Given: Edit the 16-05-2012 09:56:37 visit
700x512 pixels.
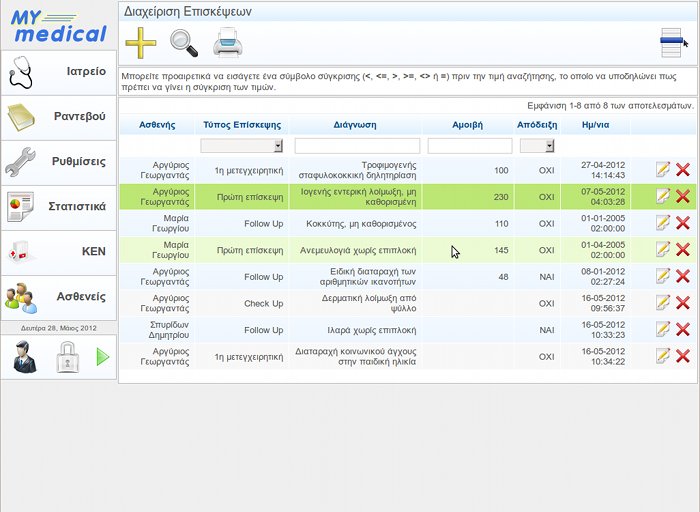Looking at the screenshot, I should (663, 303).
